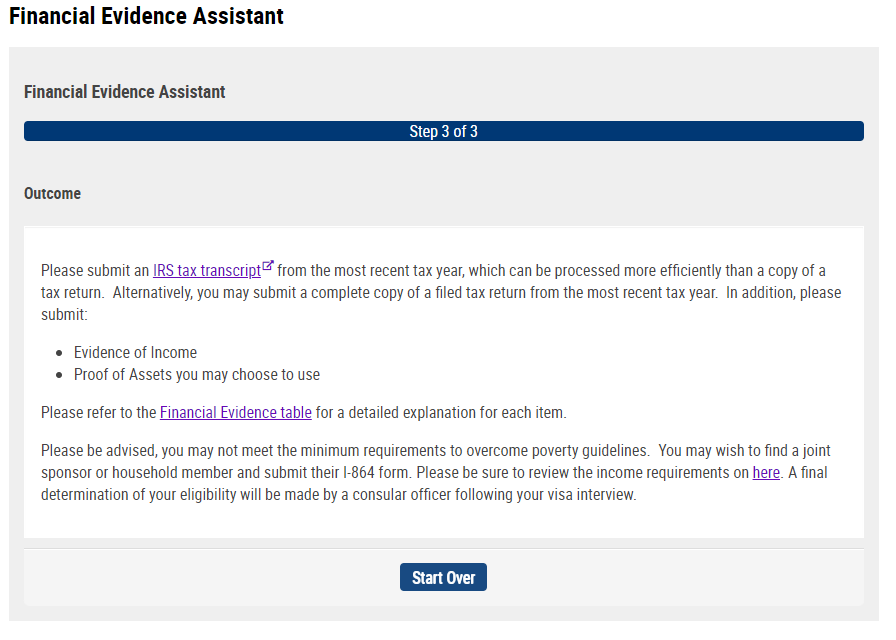Click the large Financial Evidence Assistant page title
This screenshot has height=640, width=896.
click(x=146, y=16)
